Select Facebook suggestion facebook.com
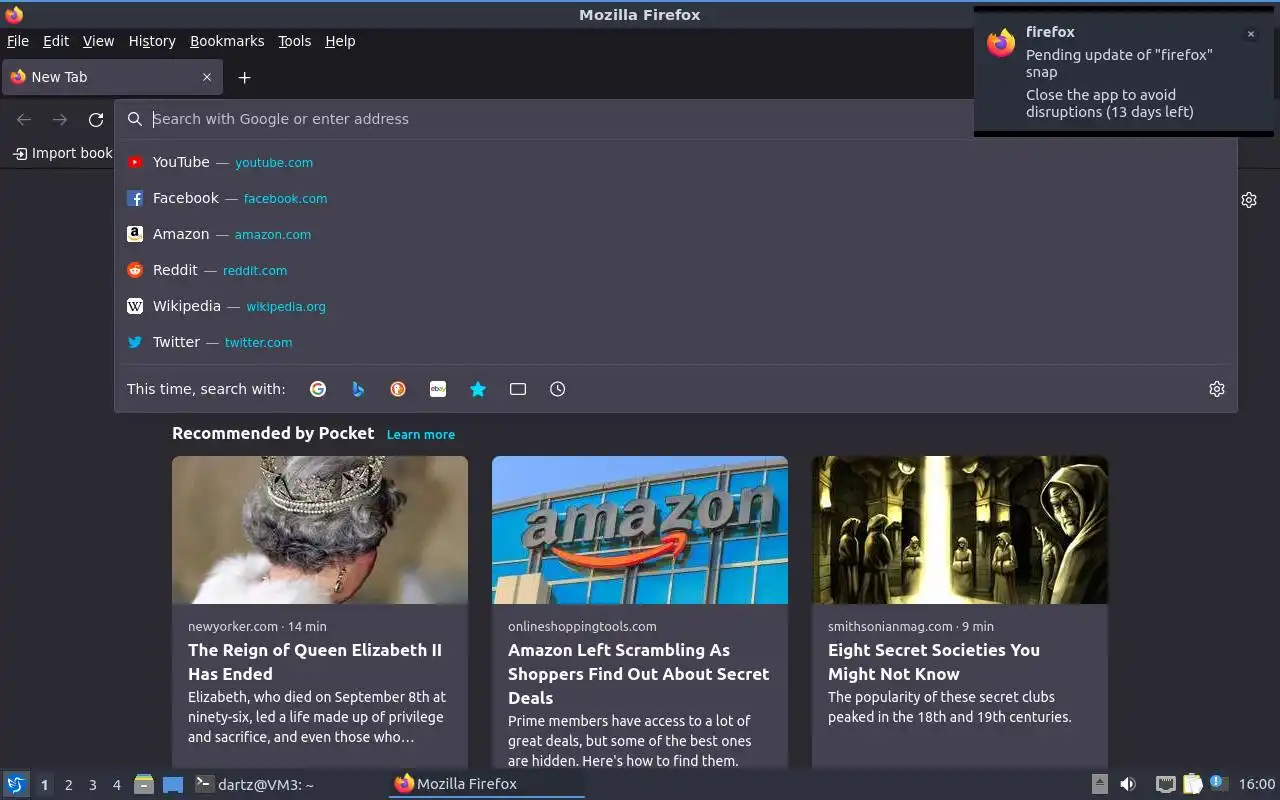The image size is (1280, 800). pyautogui.click(x=676, y=198)
